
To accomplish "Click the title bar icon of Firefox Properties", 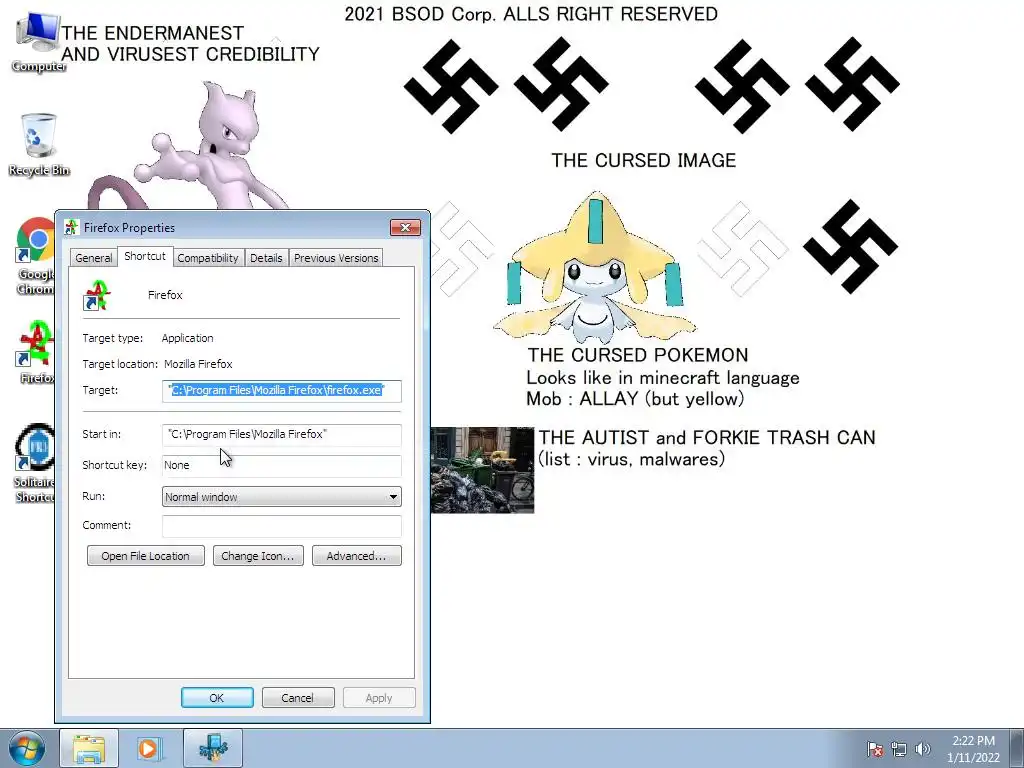I will pyautogui.click(x=72, y=227).
